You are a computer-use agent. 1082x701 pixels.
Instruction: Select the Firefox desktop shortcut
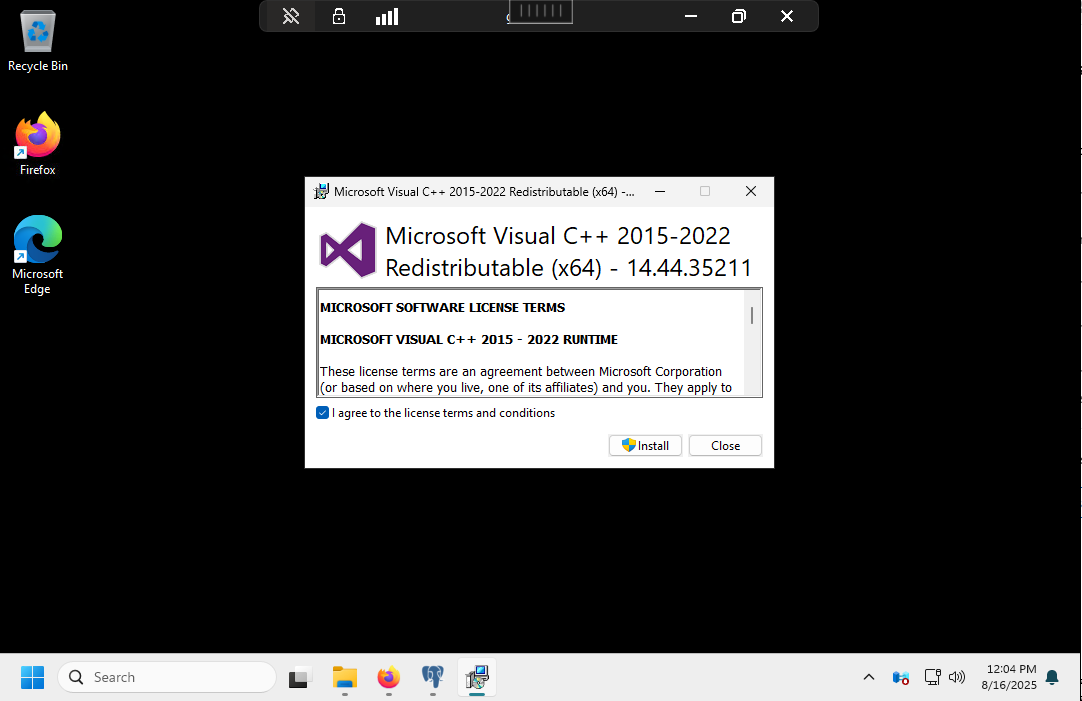pyautogui.click(x=37, y=144)
